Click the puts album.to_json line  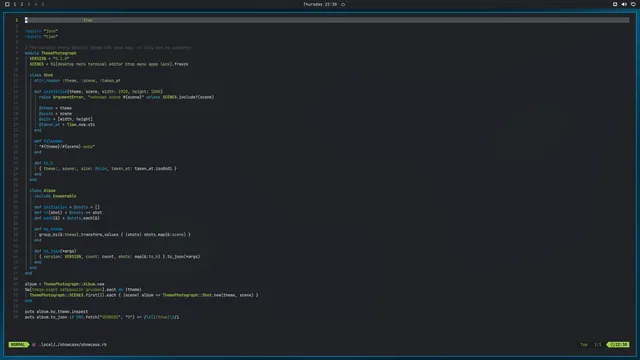(x=102, y=317)
